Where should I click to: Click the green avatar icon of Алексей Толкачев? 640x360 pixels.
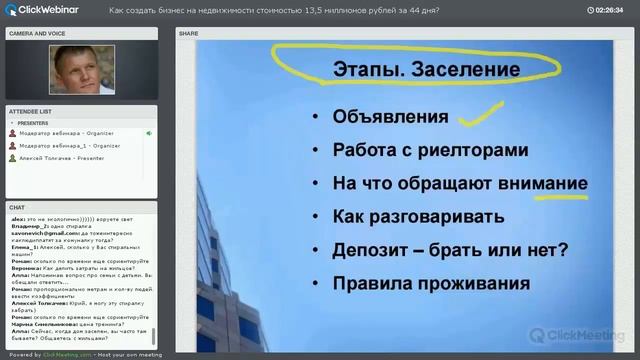pos(13,158)
